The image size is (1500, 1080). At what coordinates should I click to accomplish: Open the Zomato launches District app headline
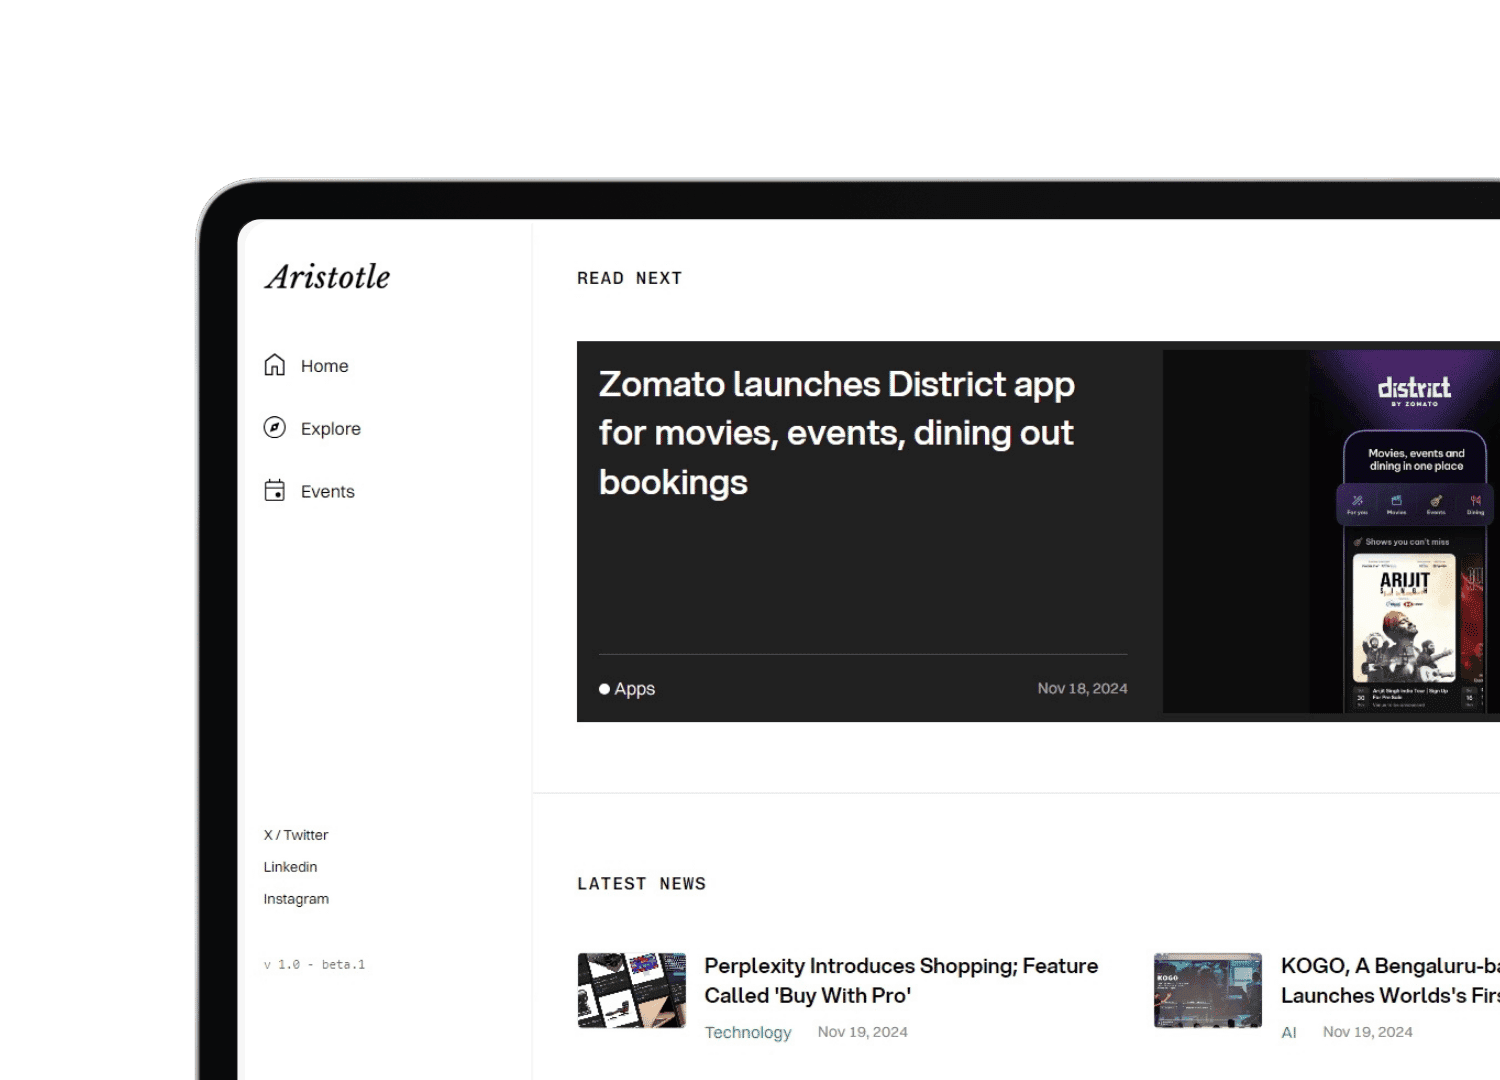pos(836,433)
